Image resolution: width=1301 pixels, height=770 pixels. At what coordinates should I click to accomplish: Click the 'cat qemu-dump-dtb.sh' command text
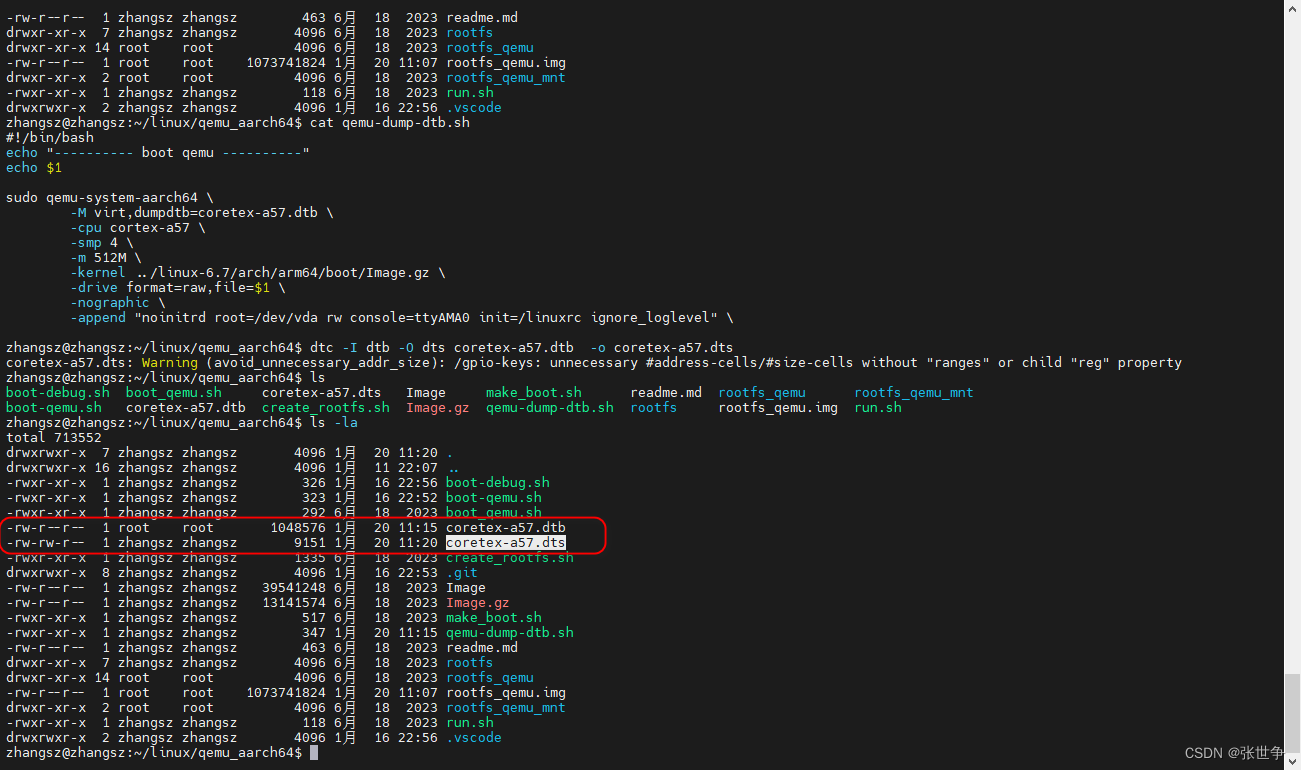click(x=390, y=122)
